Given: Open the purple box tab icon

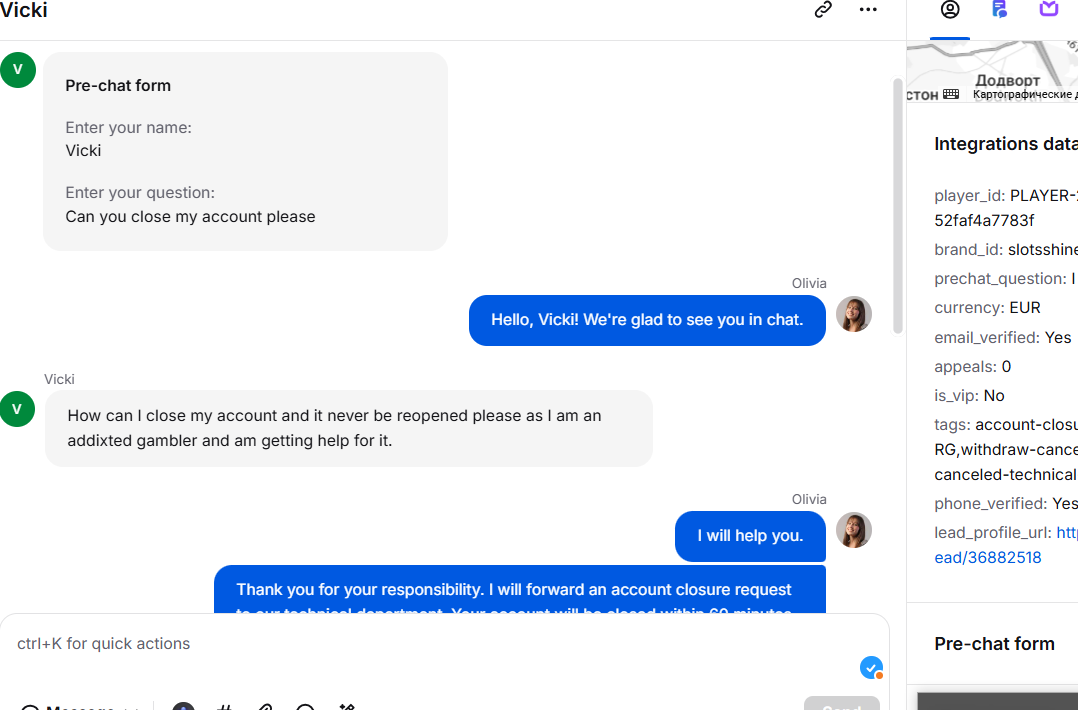Looking at the screenshot, I should (x=1048, y=8).
